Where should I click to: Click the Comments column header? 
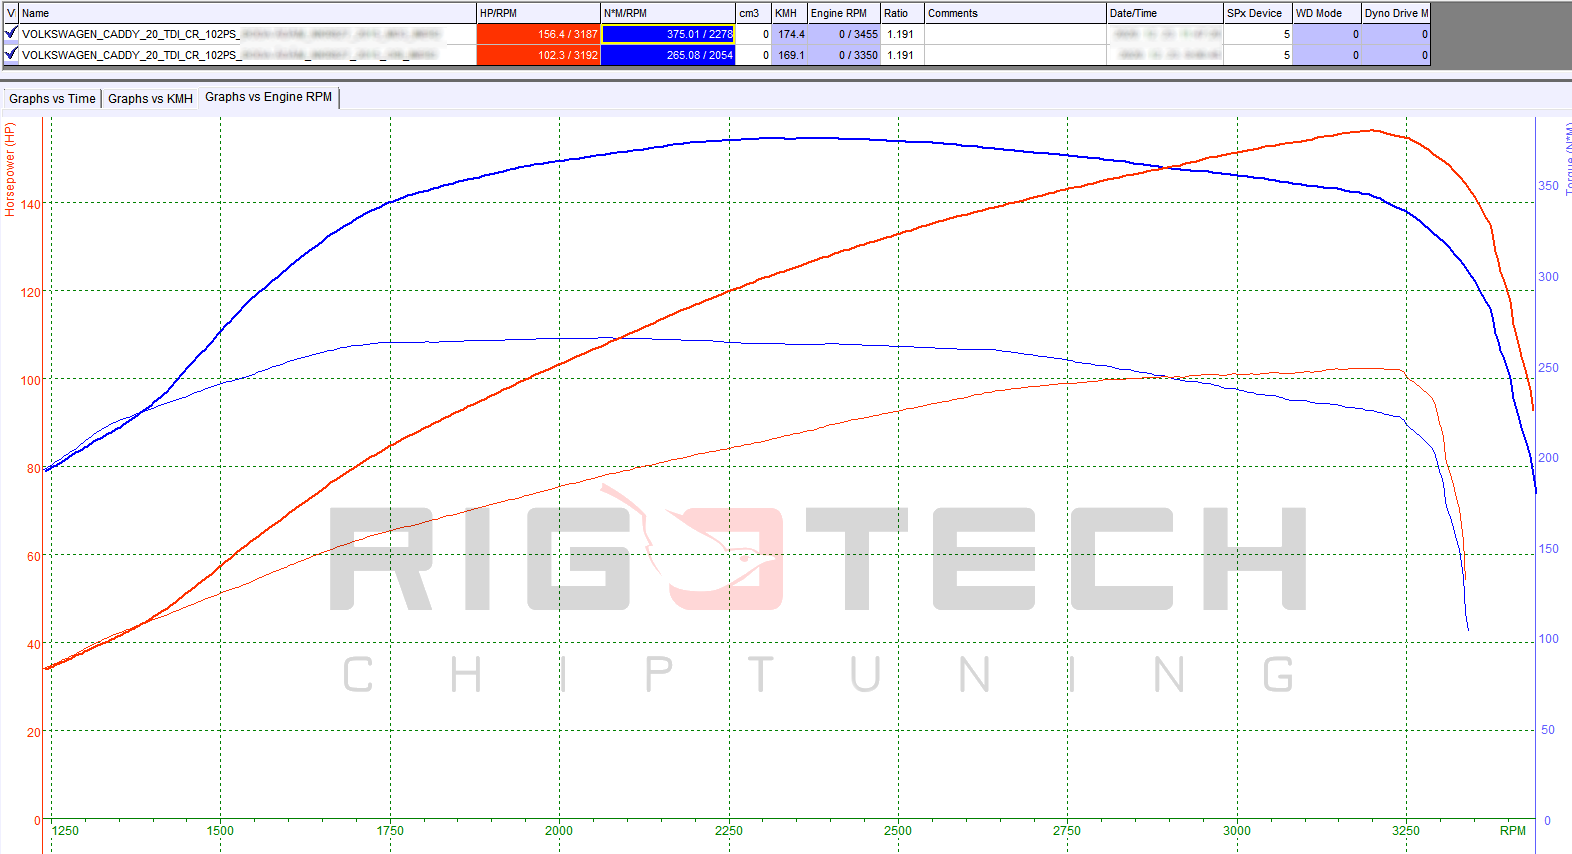[1015, 13]
